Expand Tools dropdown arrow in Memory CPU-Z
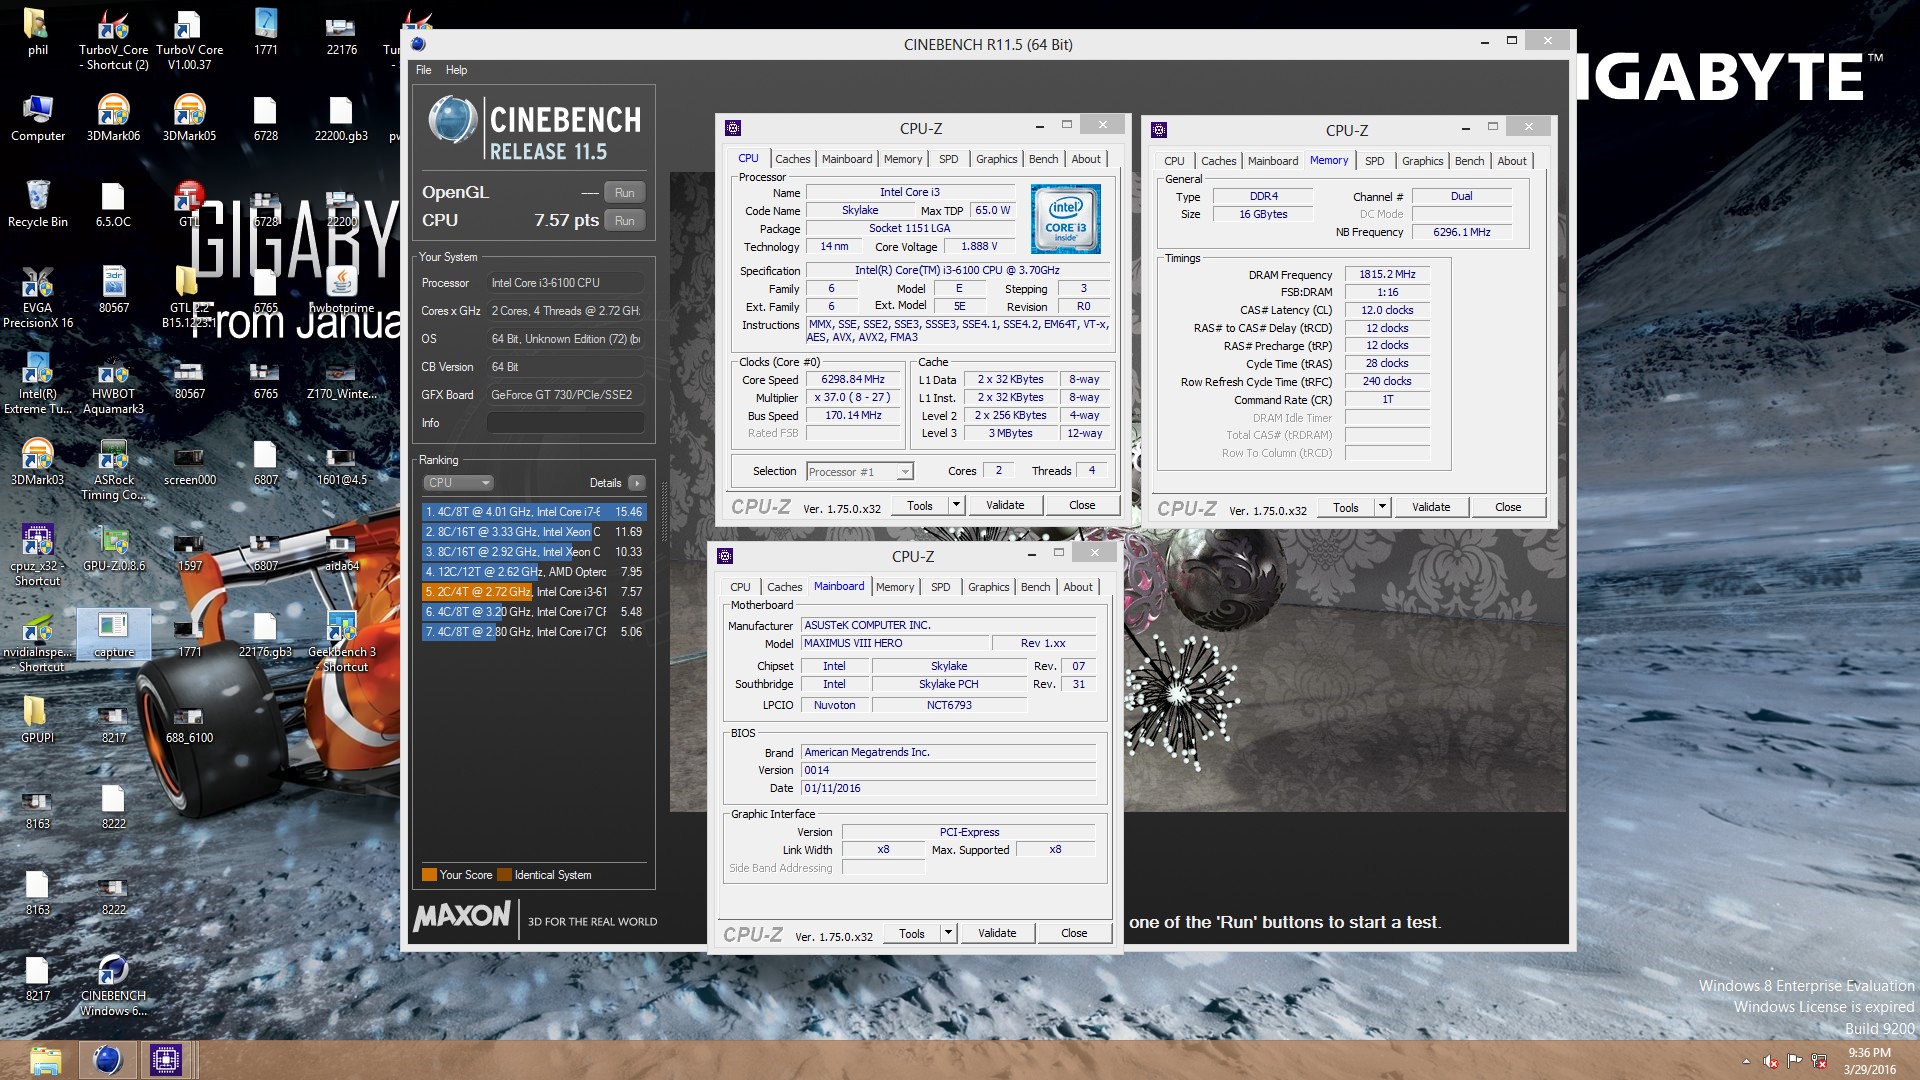Screen dimensions: 1920x1080 [1382, 507]
